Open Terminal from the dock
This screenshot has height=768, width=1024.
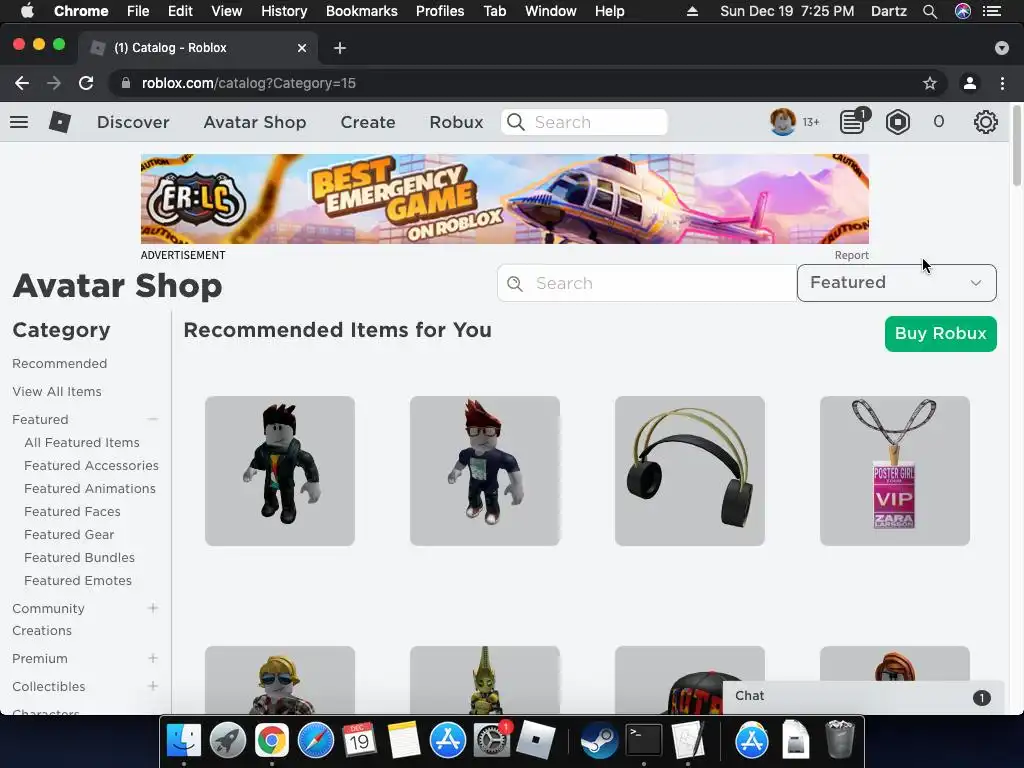[643, 741]
